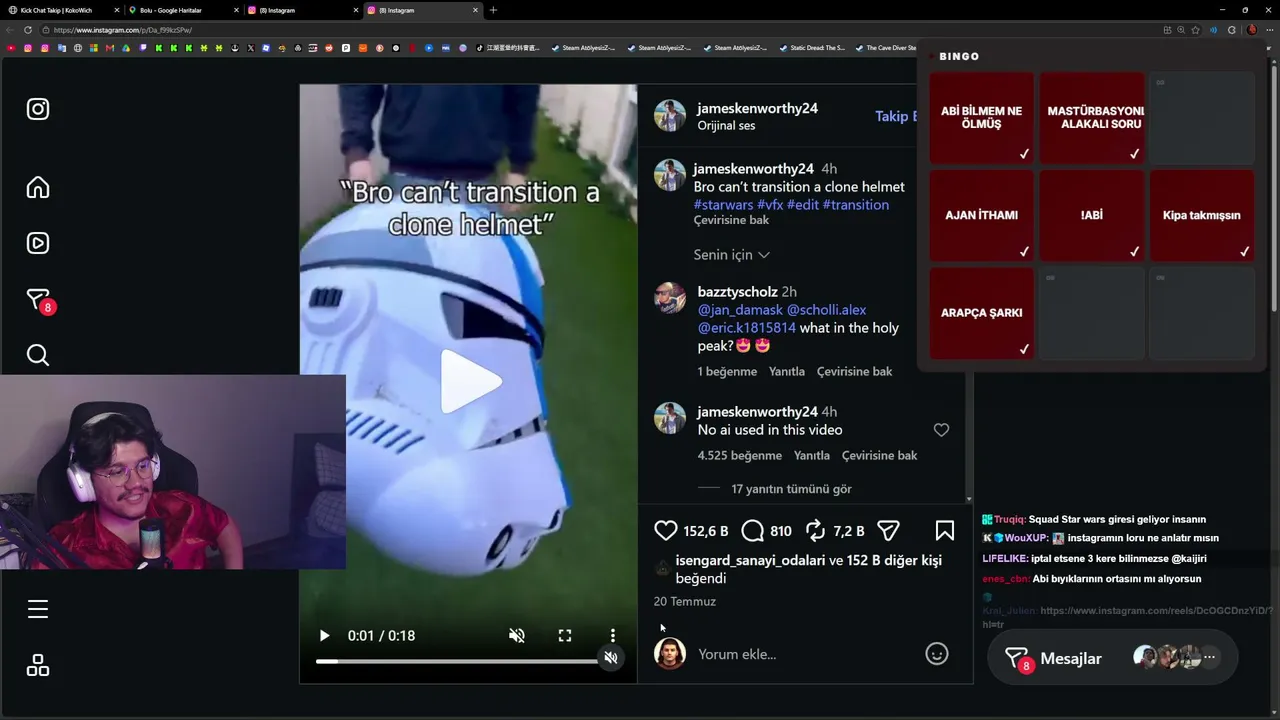This screenshot has height=720, width=1280.
Task: Toggle the "ARAPÇA ŞARKI" bingo tile
Action: point(981,313)
